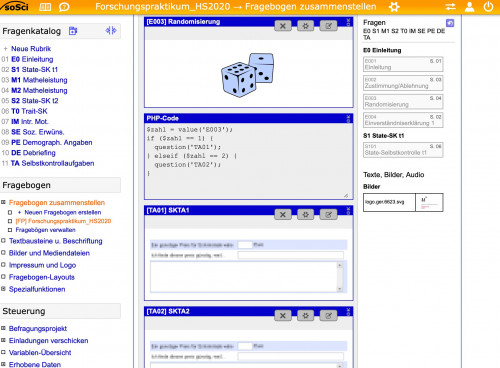Click the Neue Rubrik link
The width and height of the screenshot is (500, 368).
point(31,49)
